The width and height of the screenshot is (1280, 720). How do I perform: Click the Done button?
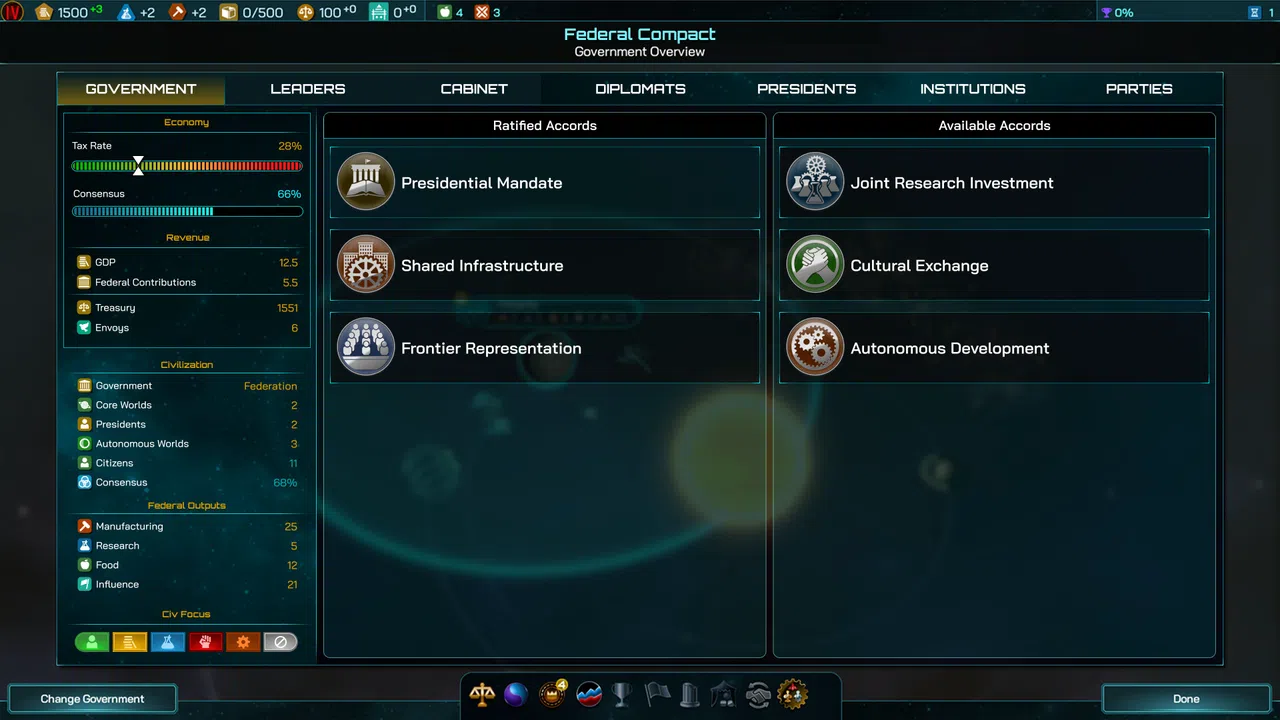(1186, 699)
